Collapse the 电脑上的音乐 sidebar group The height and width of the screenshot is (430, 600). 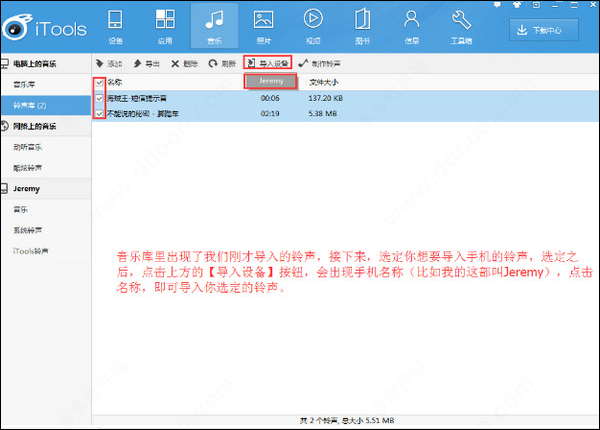pyautogui.click(x=46, y=64)
